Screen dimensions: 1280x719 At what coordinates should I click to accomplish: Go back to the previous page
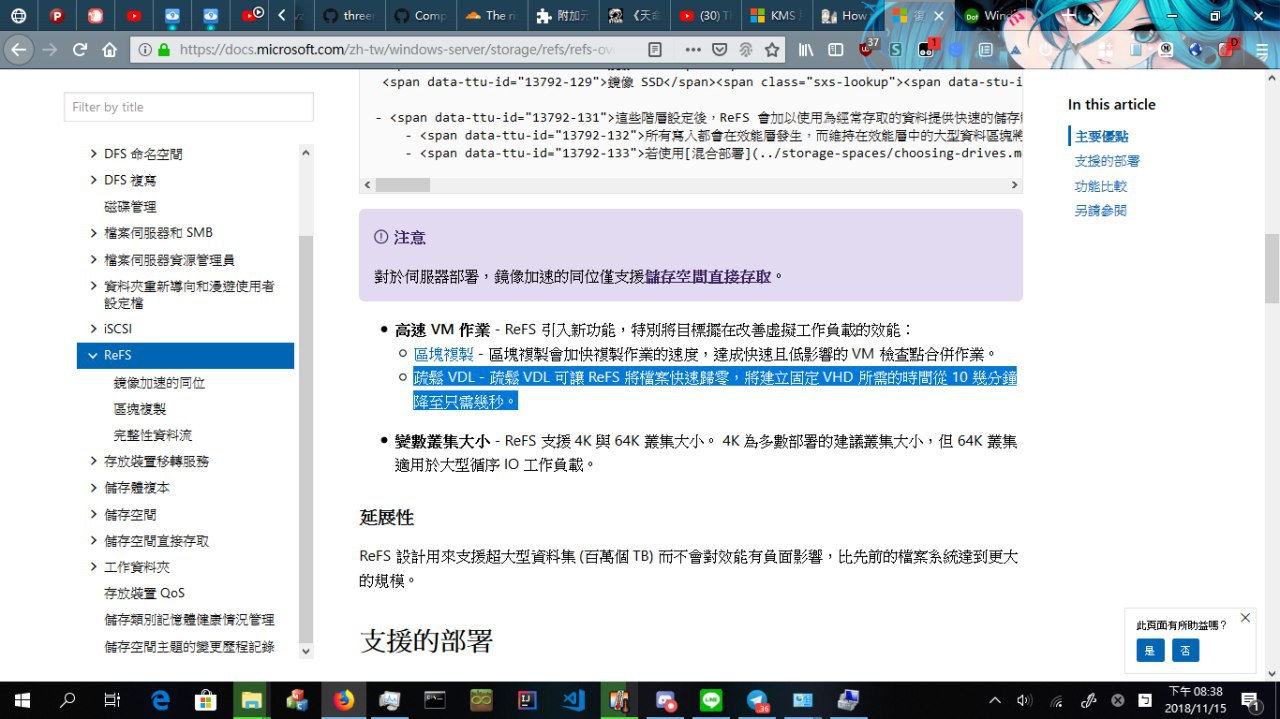pos(20,49)
